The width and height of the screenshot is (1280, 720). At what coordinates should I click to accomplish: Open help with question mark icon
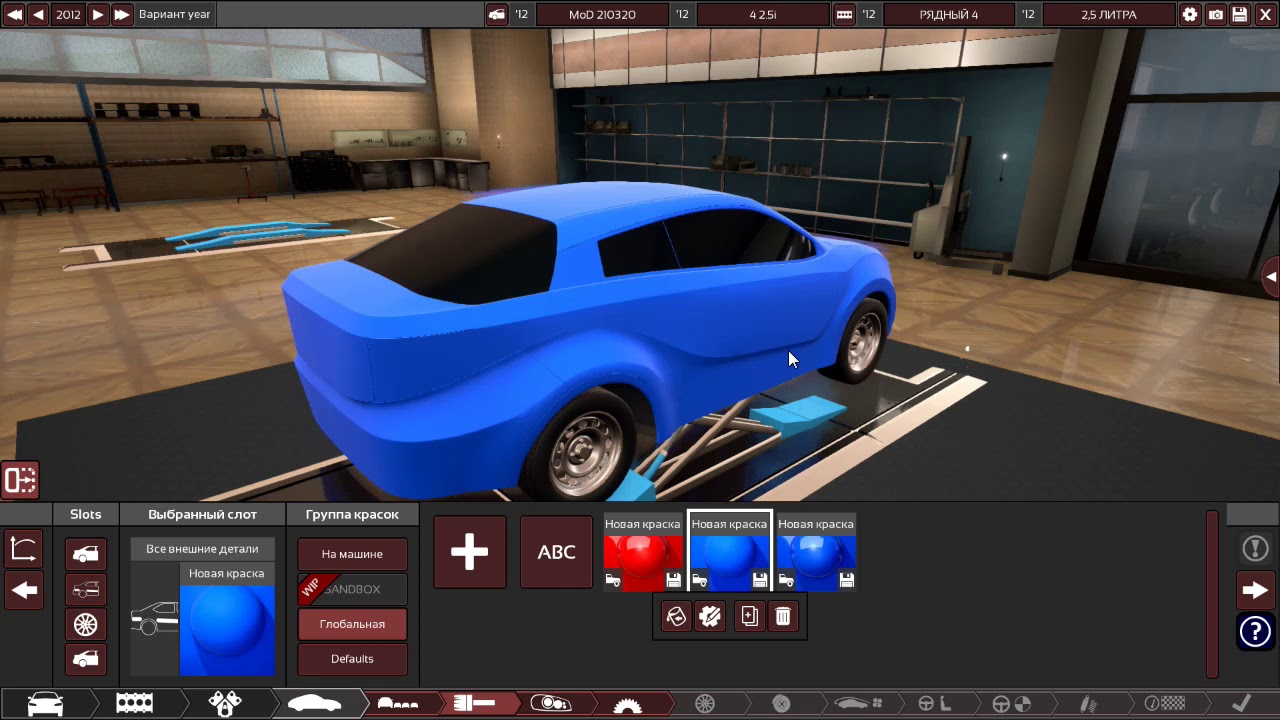1255,632
